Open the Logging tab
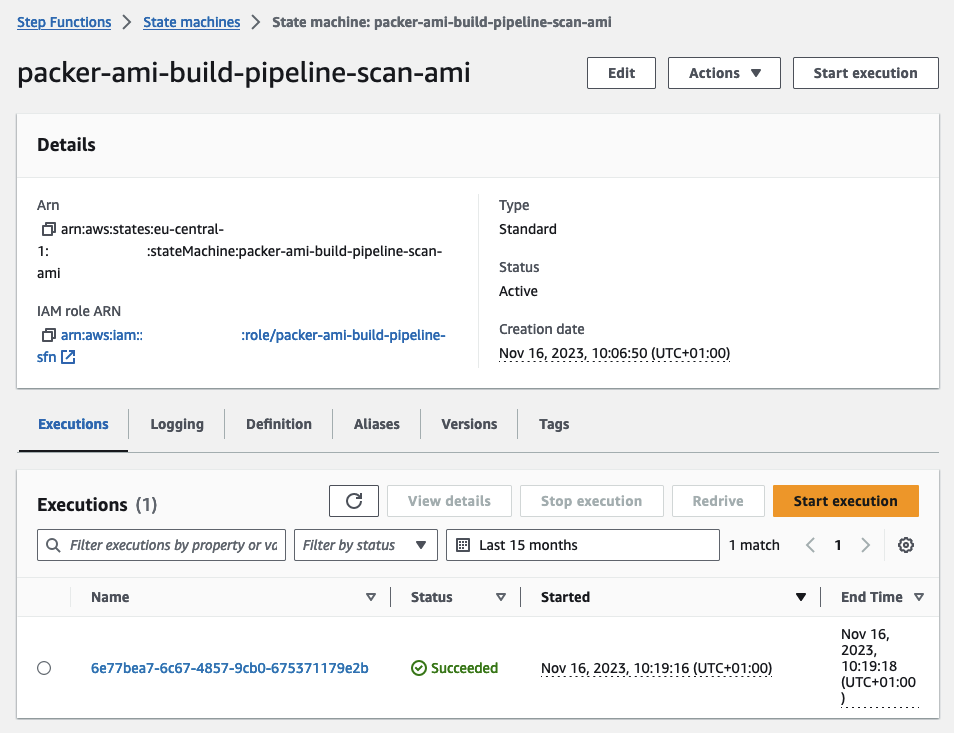 (x=177, y=424)
